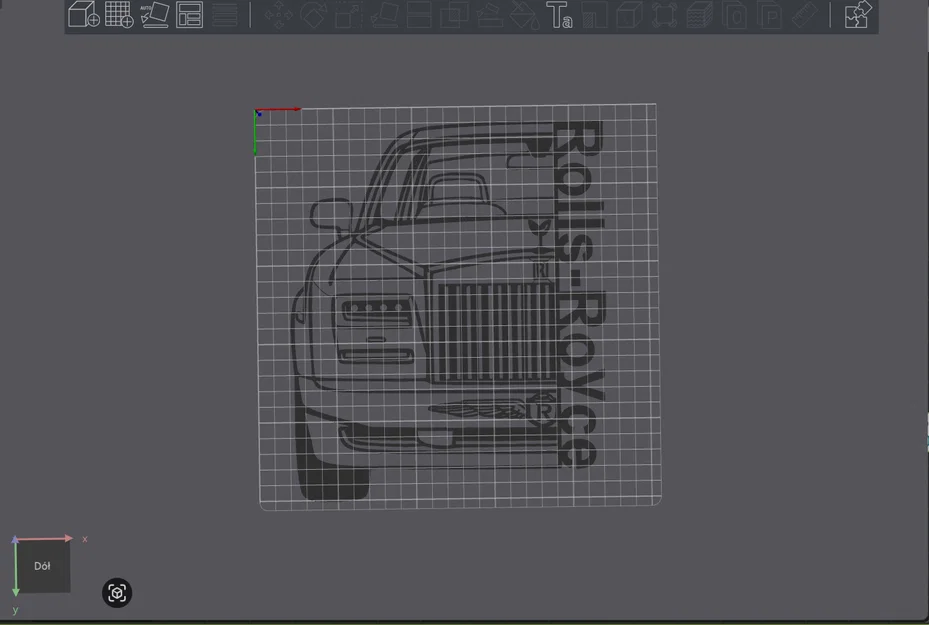The image size is (929, 625).
Task: Click the Dół view cube face
Action: (41, 566)
